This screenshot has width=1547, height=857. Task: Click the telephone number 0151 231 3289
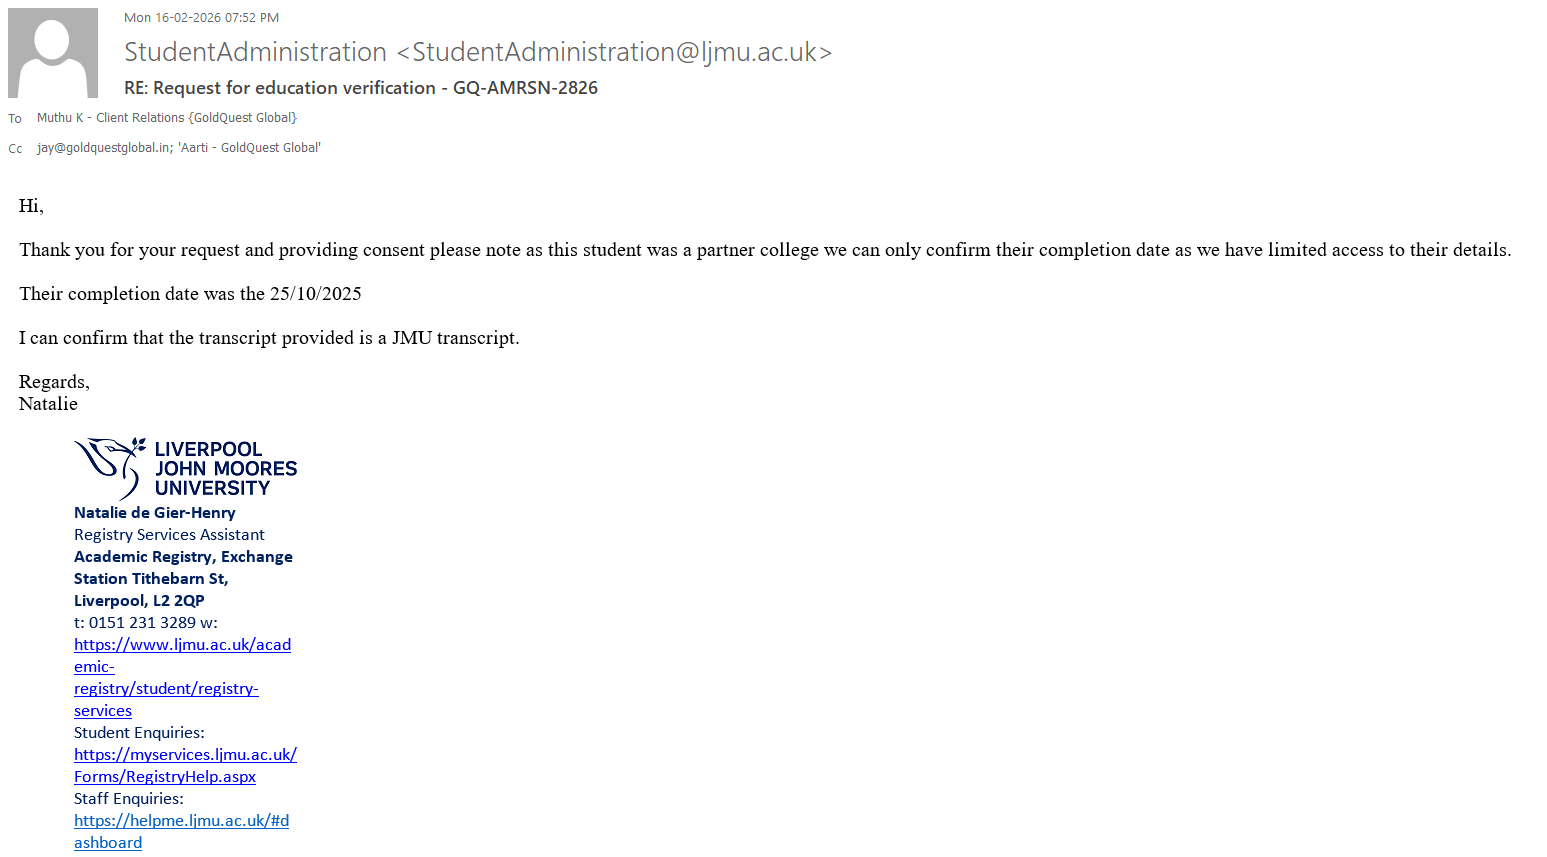(142, 623)
